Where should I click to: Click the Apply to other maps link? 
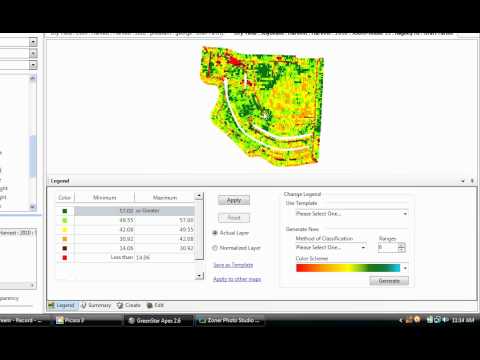[x=237, y=279]
